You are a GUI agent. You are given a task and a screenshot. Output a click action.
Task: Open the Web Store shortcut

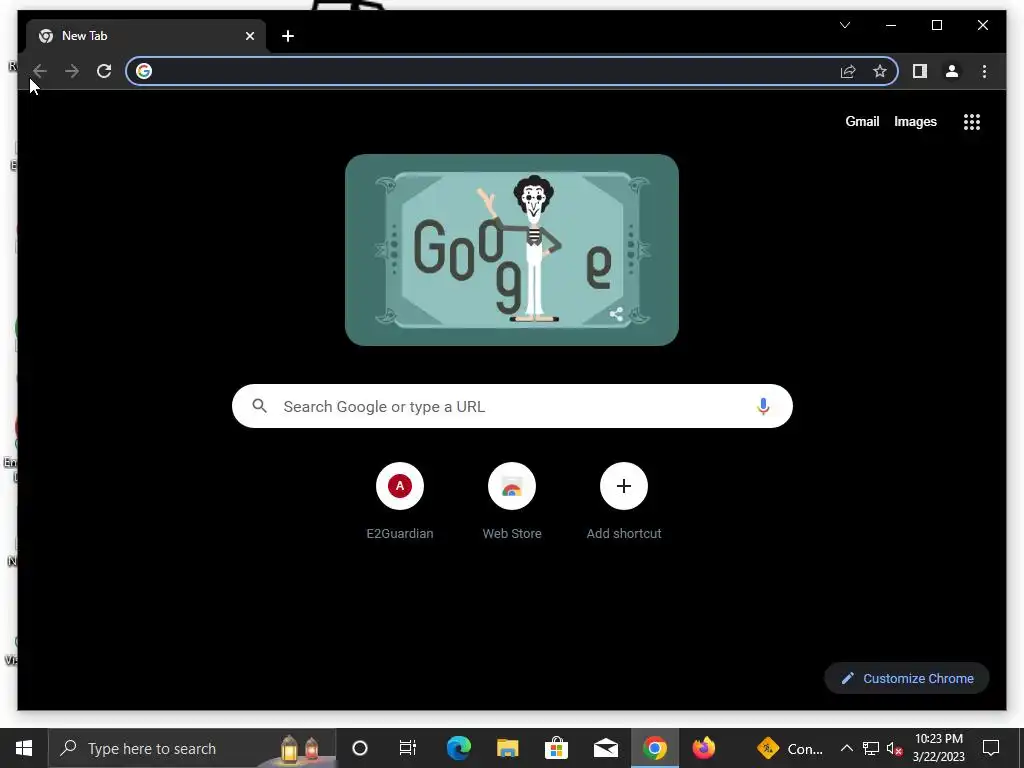point(512,502)
